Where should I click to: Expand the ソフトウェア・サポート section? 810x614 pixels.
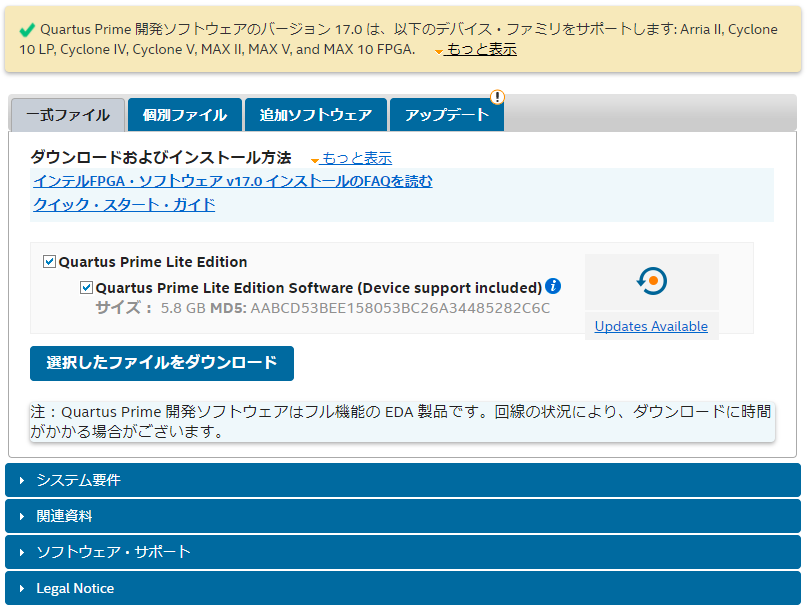coord(403,552)
